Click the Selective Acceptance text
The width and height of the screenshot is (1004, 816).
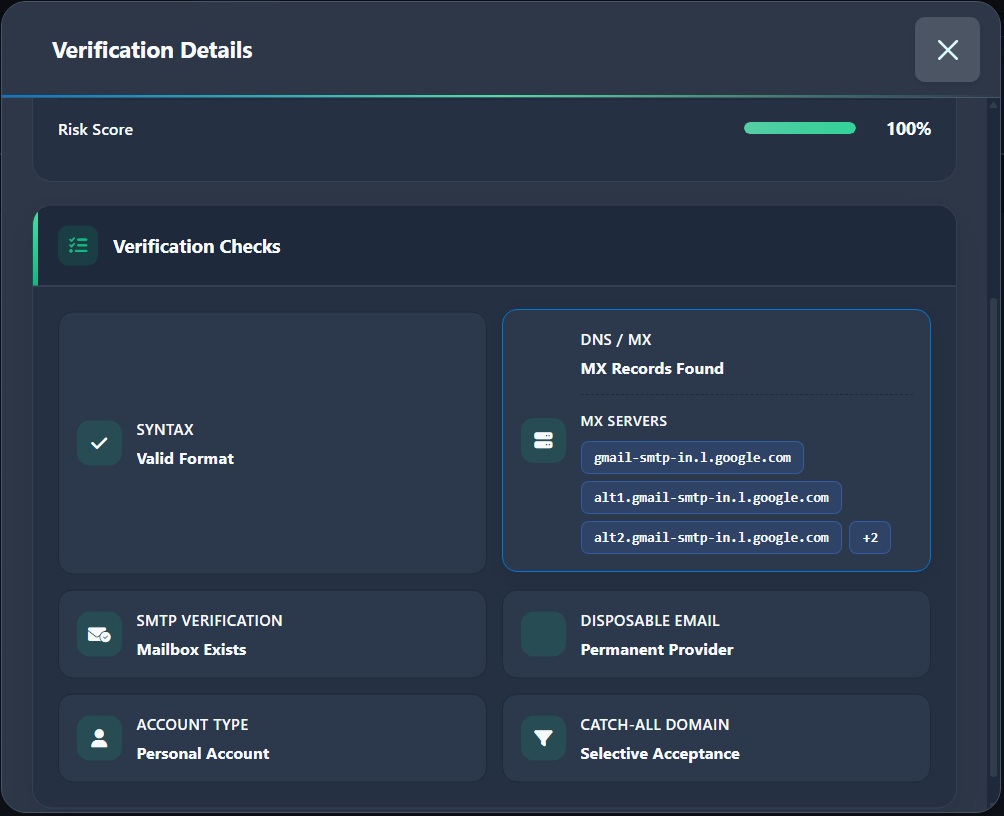pyautogui.click(x=660, y=753)
